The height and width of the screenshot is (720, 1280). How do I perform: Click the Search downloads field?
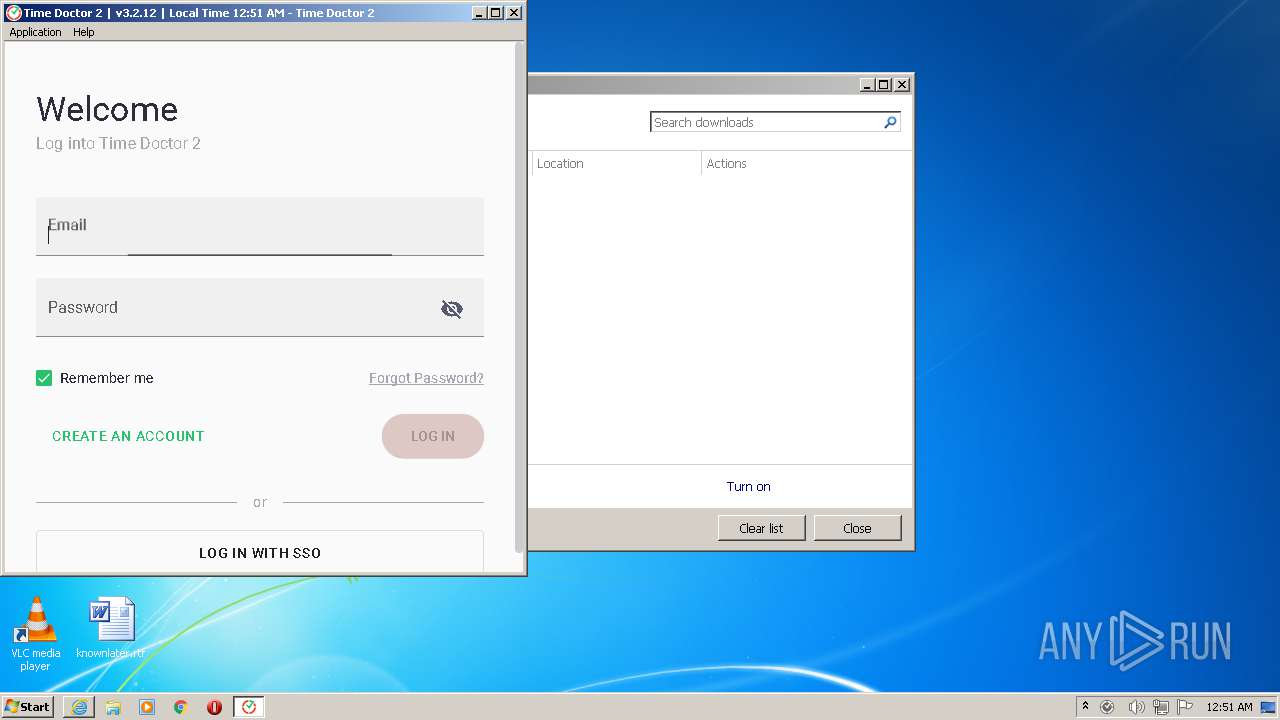[x=766, y=122]
